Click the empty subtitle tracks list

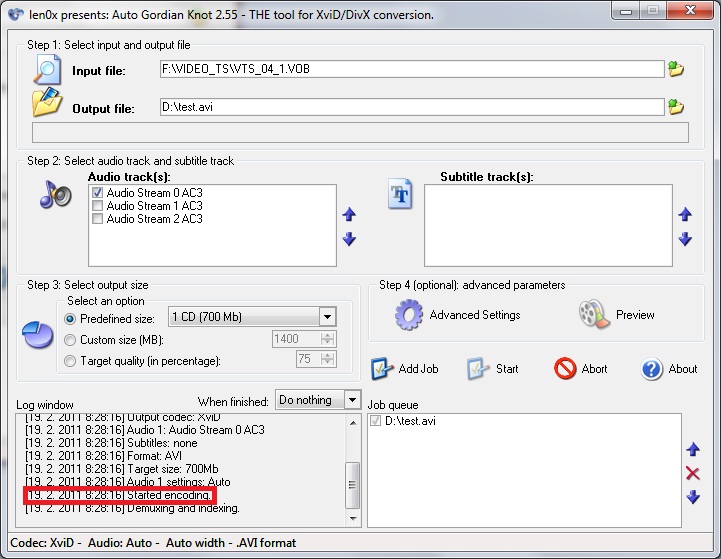click(x=548, y=225)
